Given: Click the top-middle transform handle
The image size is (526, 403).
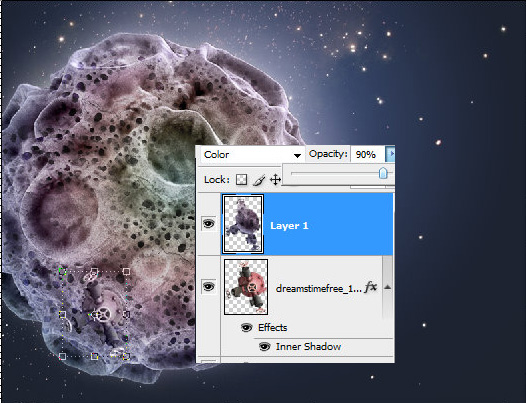Looking at the screenshot, I should [x=95, y=271].
